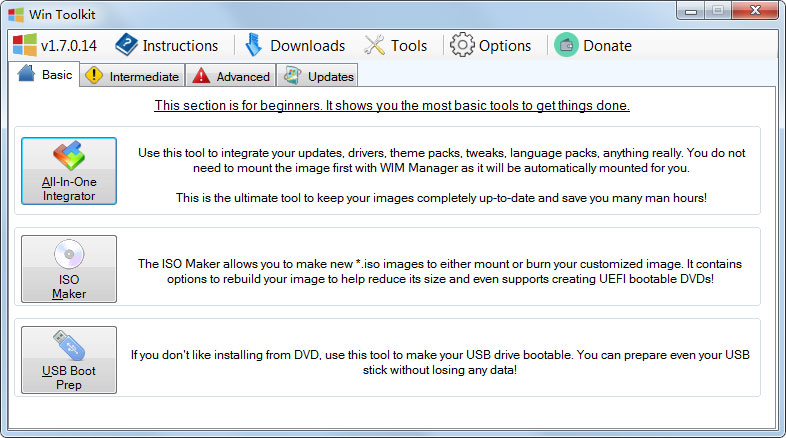Launch the All-In-One Integrator tool
Viewport: 786px width, 438px height.
[x=69, y=171]
